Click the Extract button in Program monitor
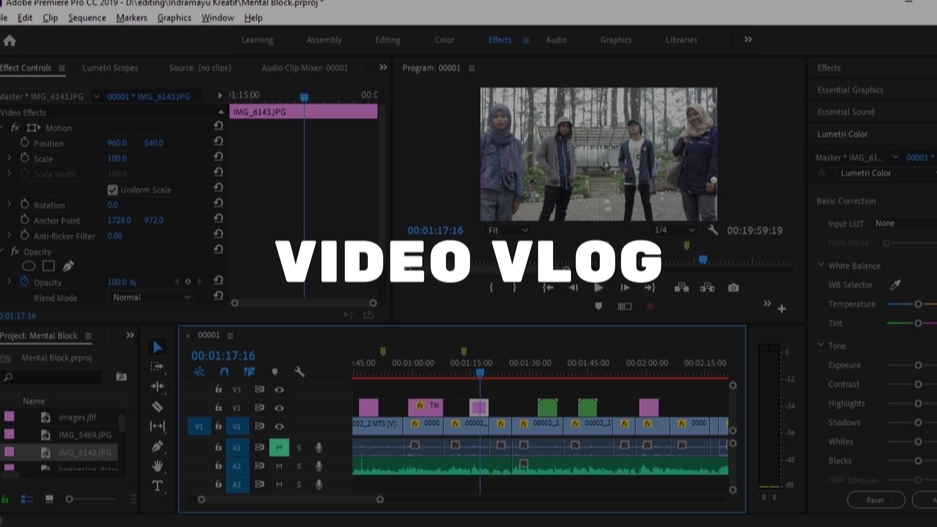The width and height of the screenshot is (937, 527). point(707,288)
